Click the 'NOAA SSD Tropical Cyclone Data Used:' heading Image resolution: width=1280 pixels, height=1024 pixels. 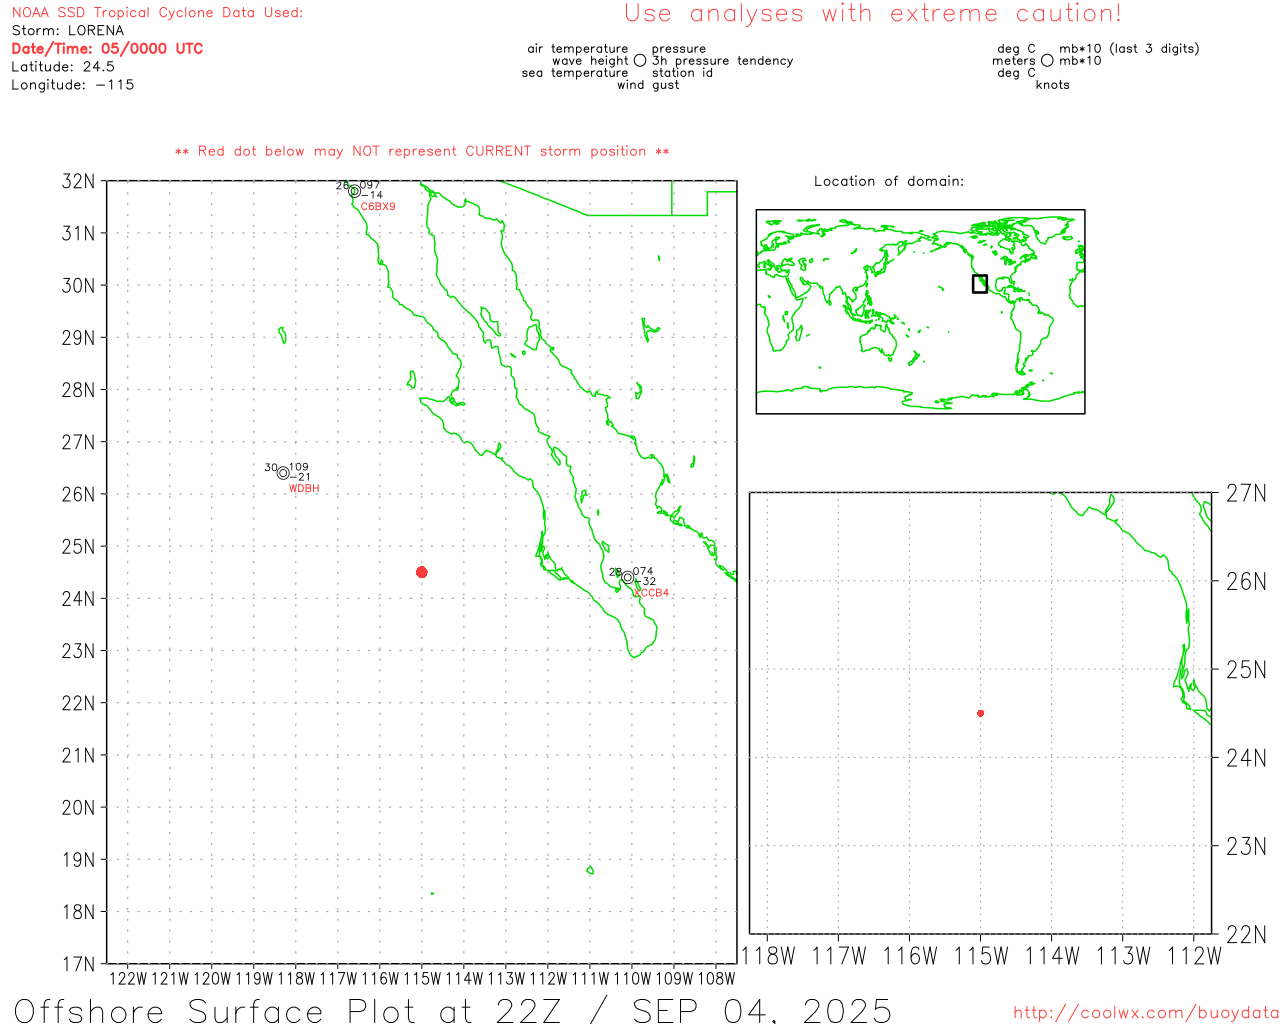(x=157, y=13)
